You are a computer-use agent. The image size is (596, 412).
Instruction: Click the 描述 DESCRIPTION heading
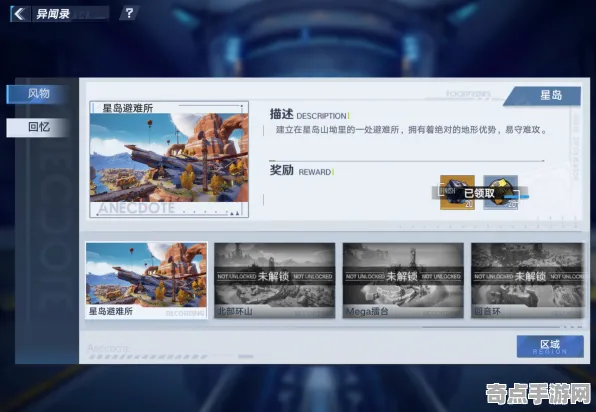(309, 114)
